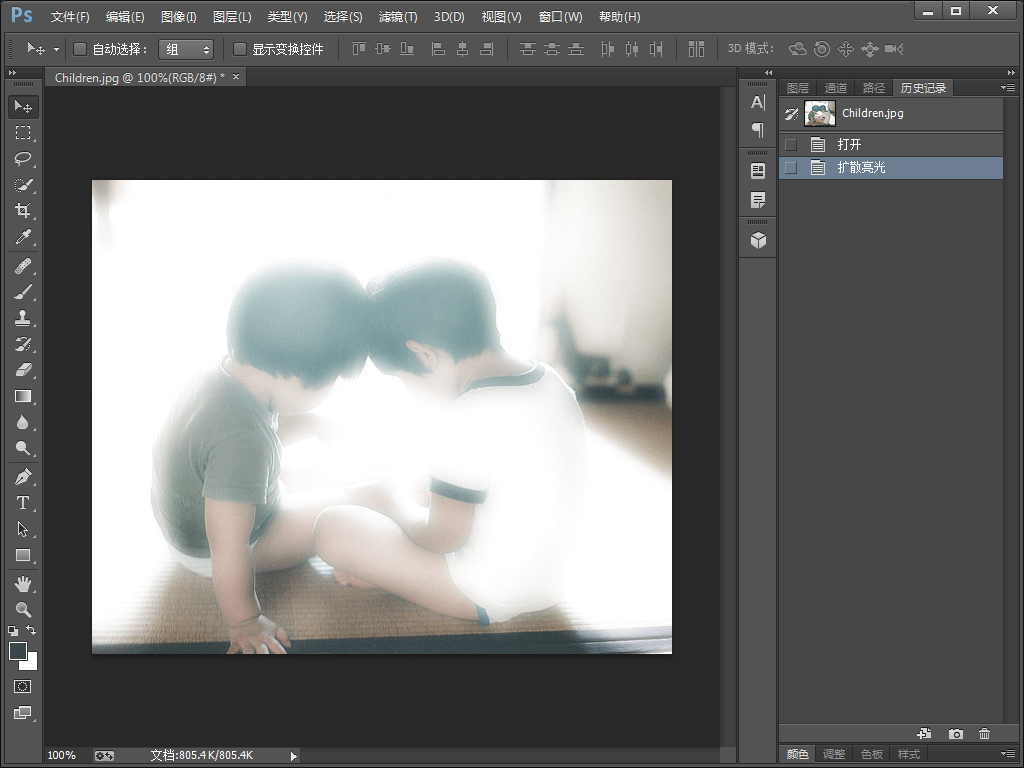Collapse the right panel dock

pos(1011,72)
